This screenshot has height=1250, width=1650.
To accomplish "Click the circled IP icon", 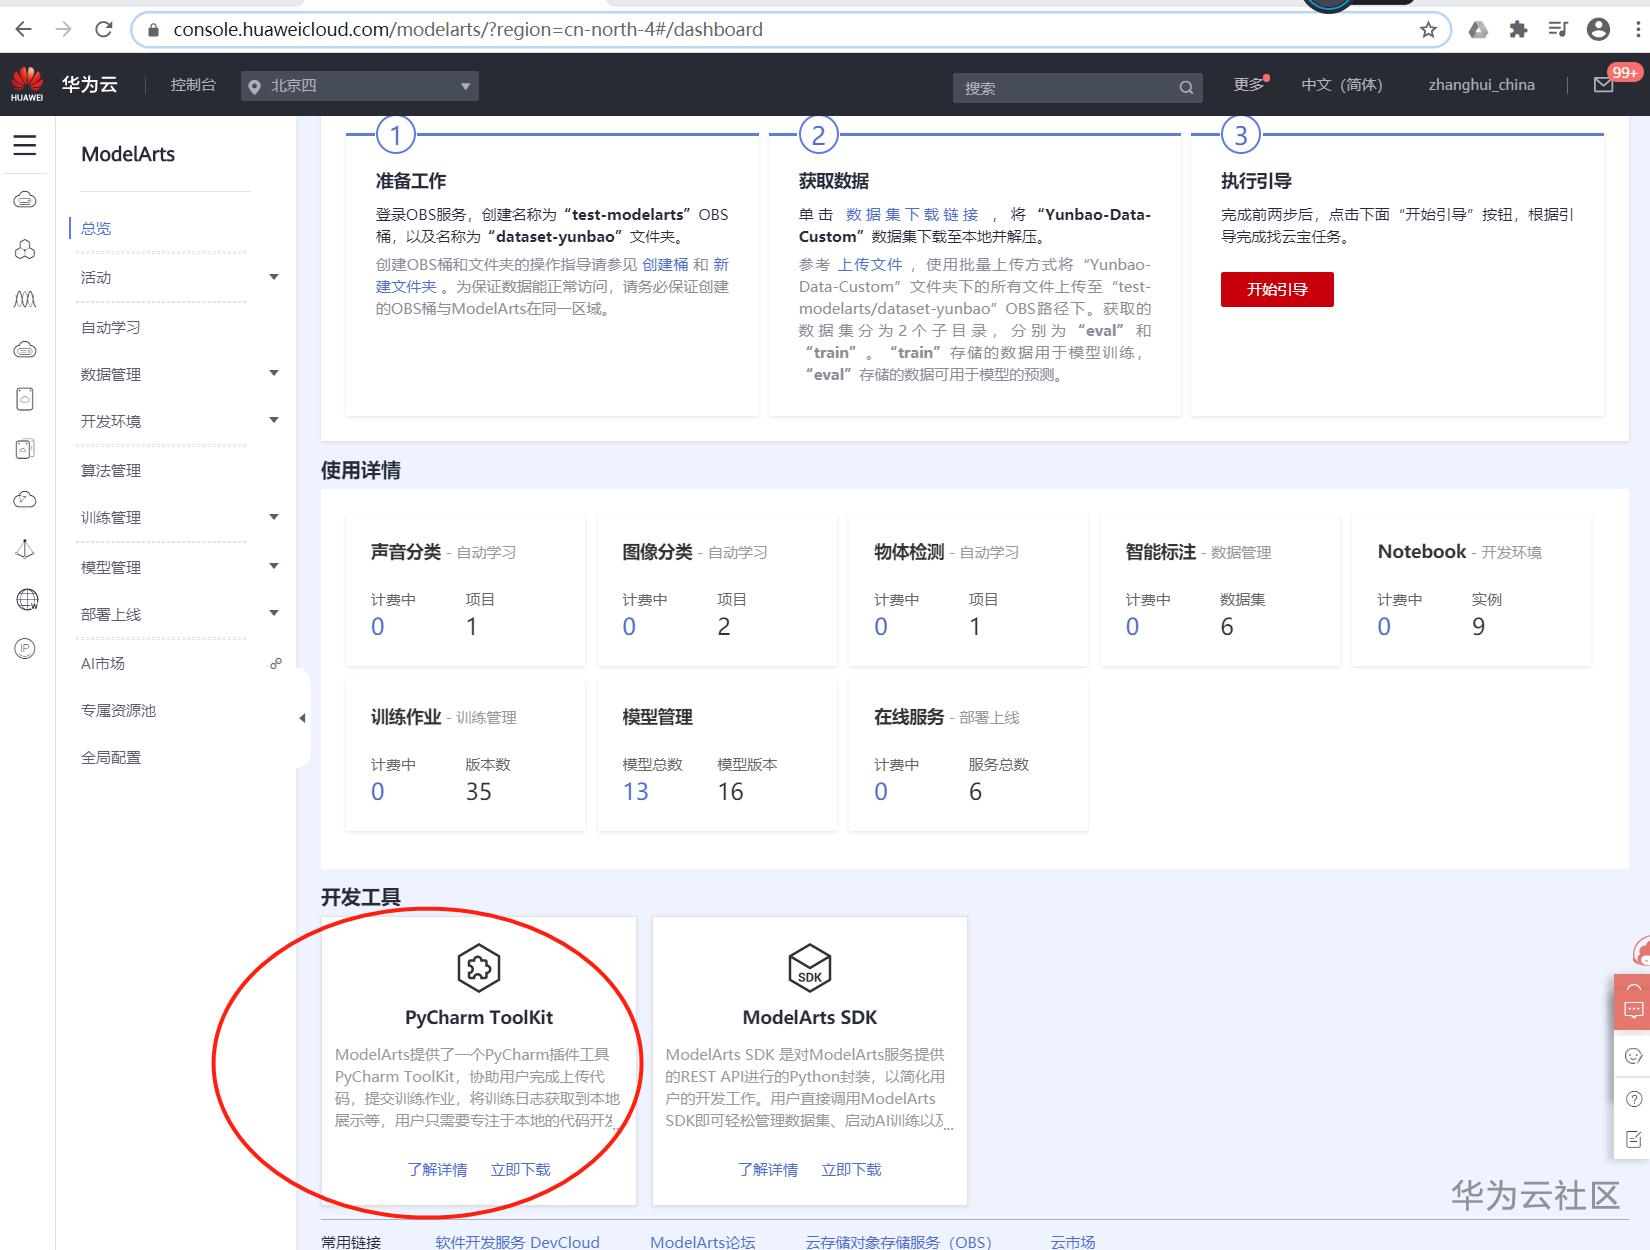I will (25, 649).
